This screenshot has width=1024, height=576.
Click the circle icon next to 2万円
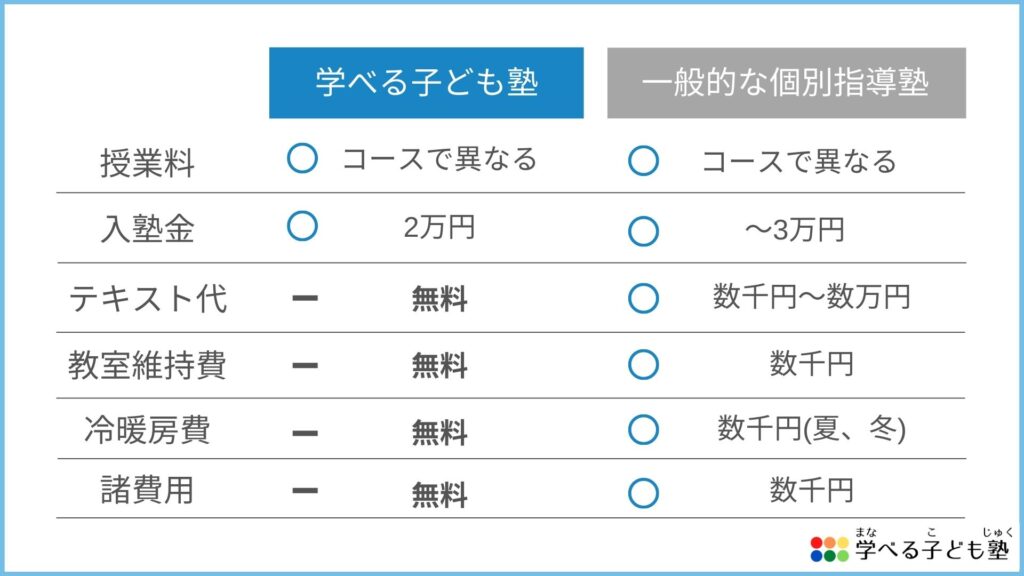point(302,226)
